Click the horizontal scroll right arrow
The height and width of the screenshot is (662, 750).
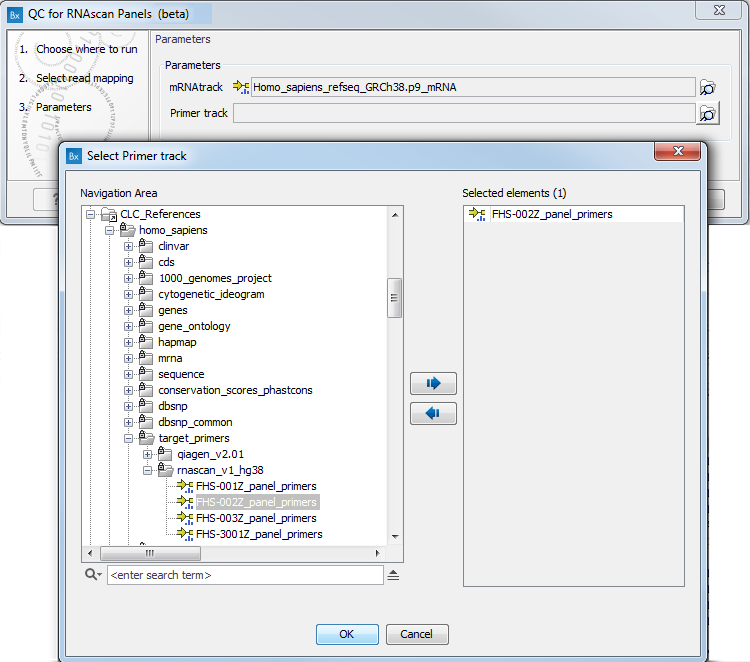(x=378, y=553)
